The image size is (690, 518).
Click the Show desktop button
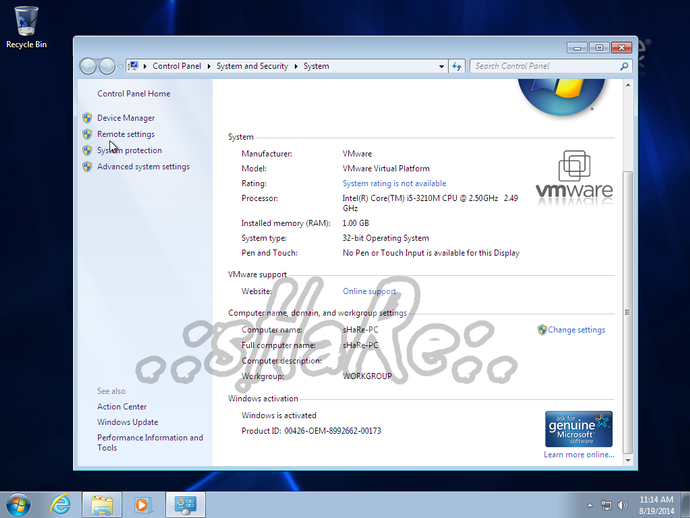[x=685, y=504]
